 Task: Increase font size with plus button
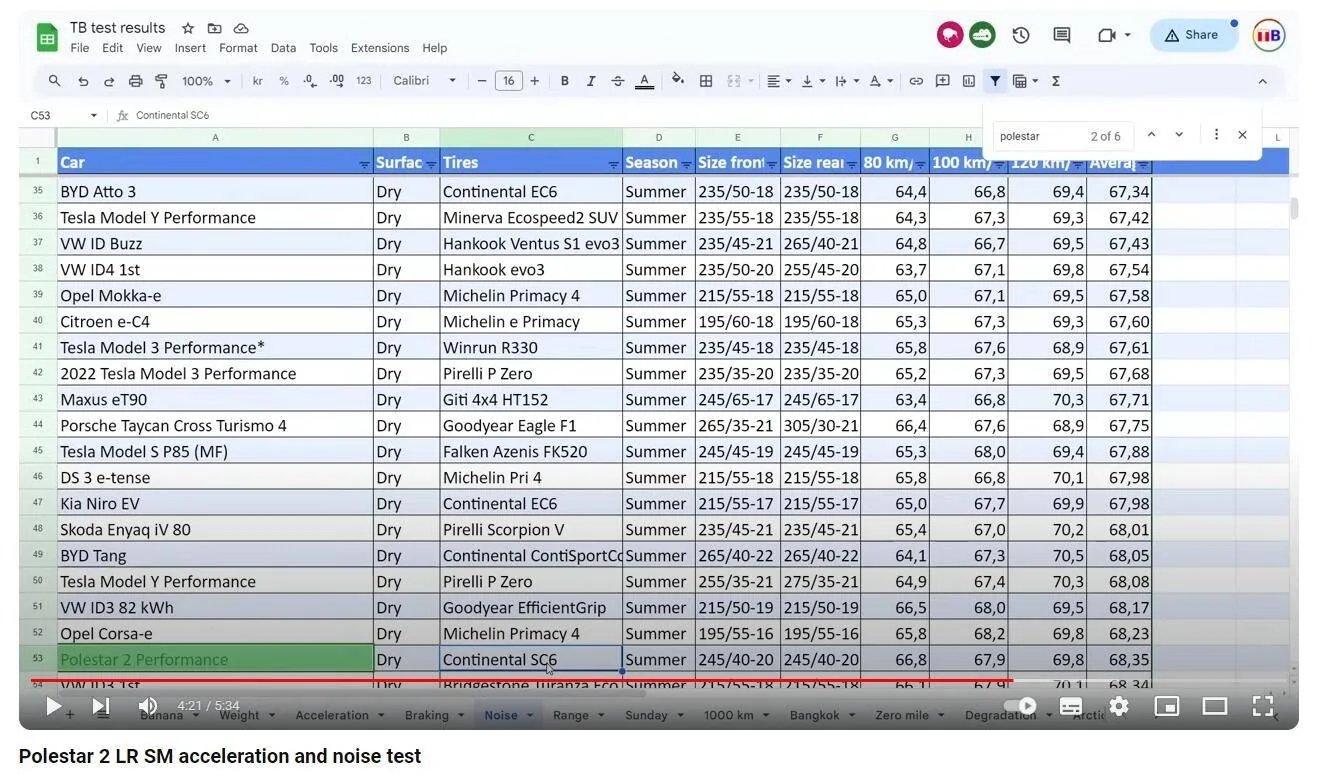pyautogui.click(x=535, y=81)
